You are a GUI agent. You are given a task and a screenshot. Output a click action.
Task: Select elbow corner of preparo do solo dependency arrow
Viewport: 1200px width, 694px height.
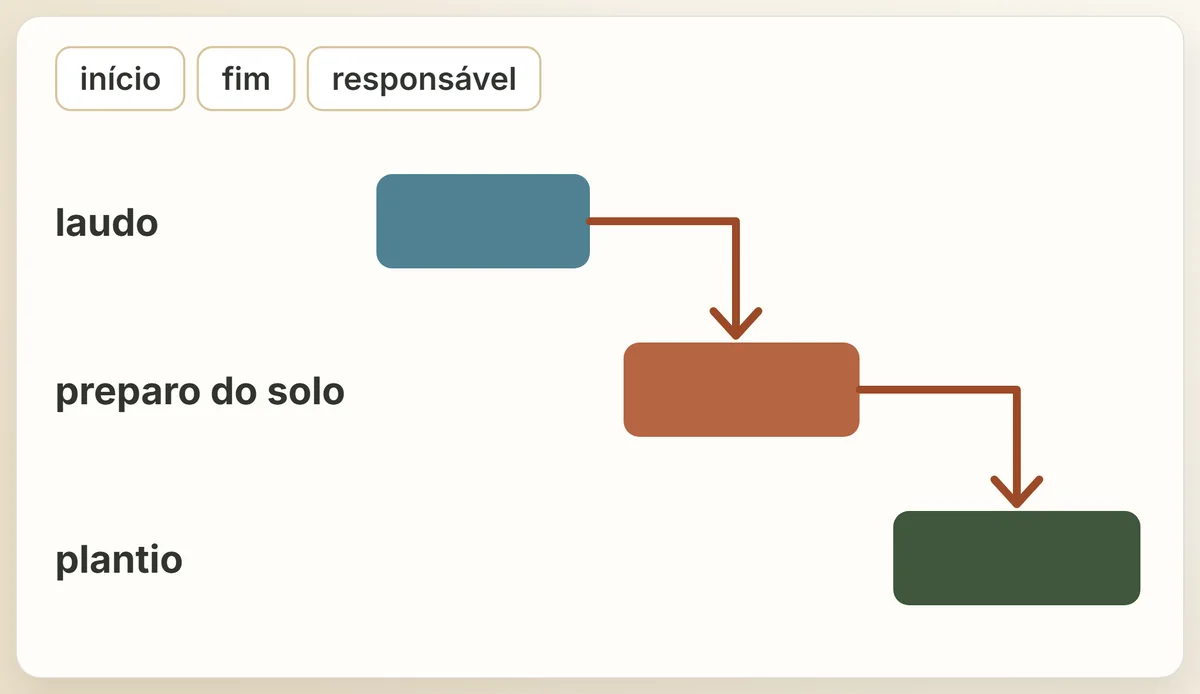(x=1015, y=390)
